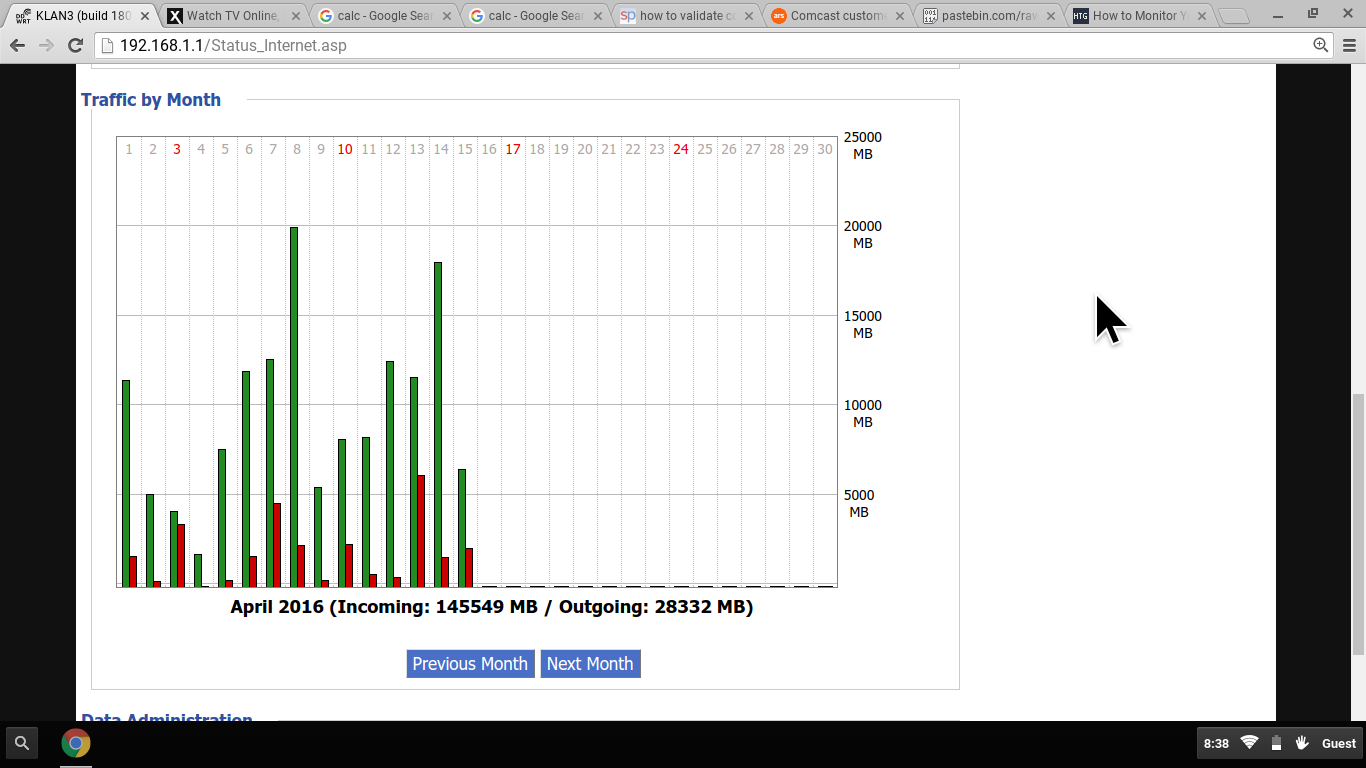1366x768 pixels.
Task: Click the day label 30
Action: point(825,149)
